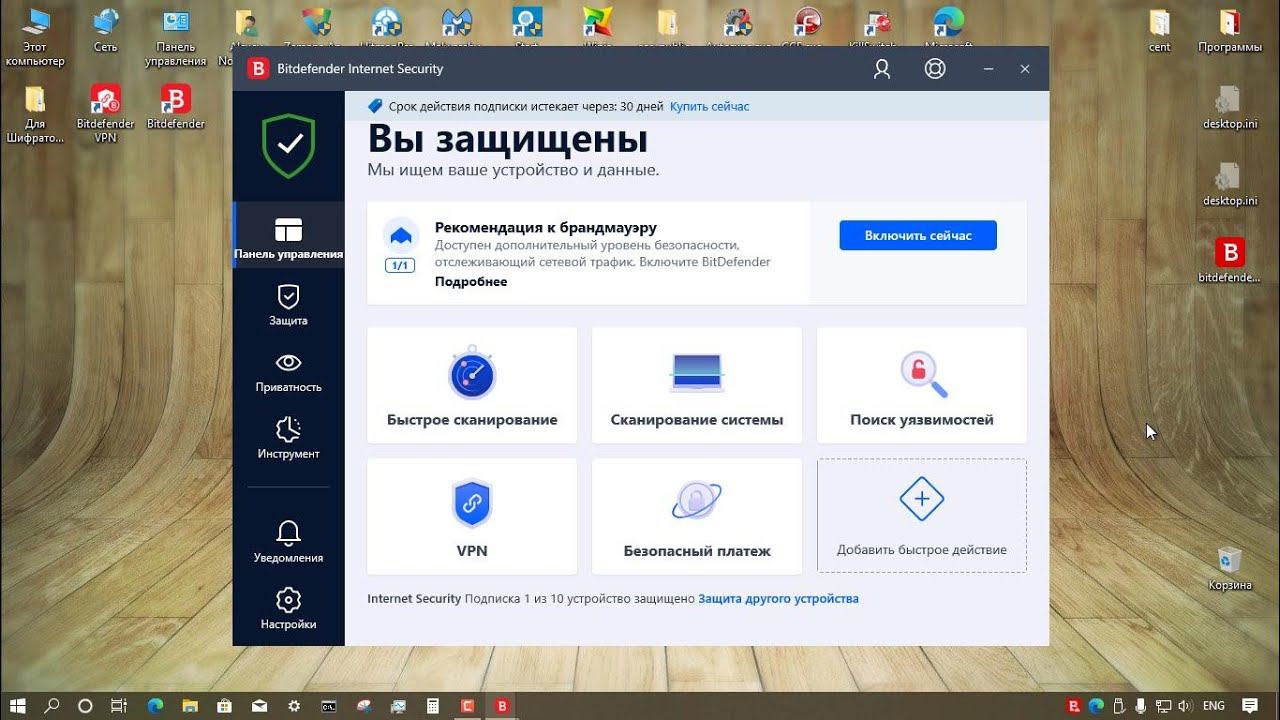
Task: Open bitdefender... installer icon on desktop right
Action: [x=1230, y=260]
